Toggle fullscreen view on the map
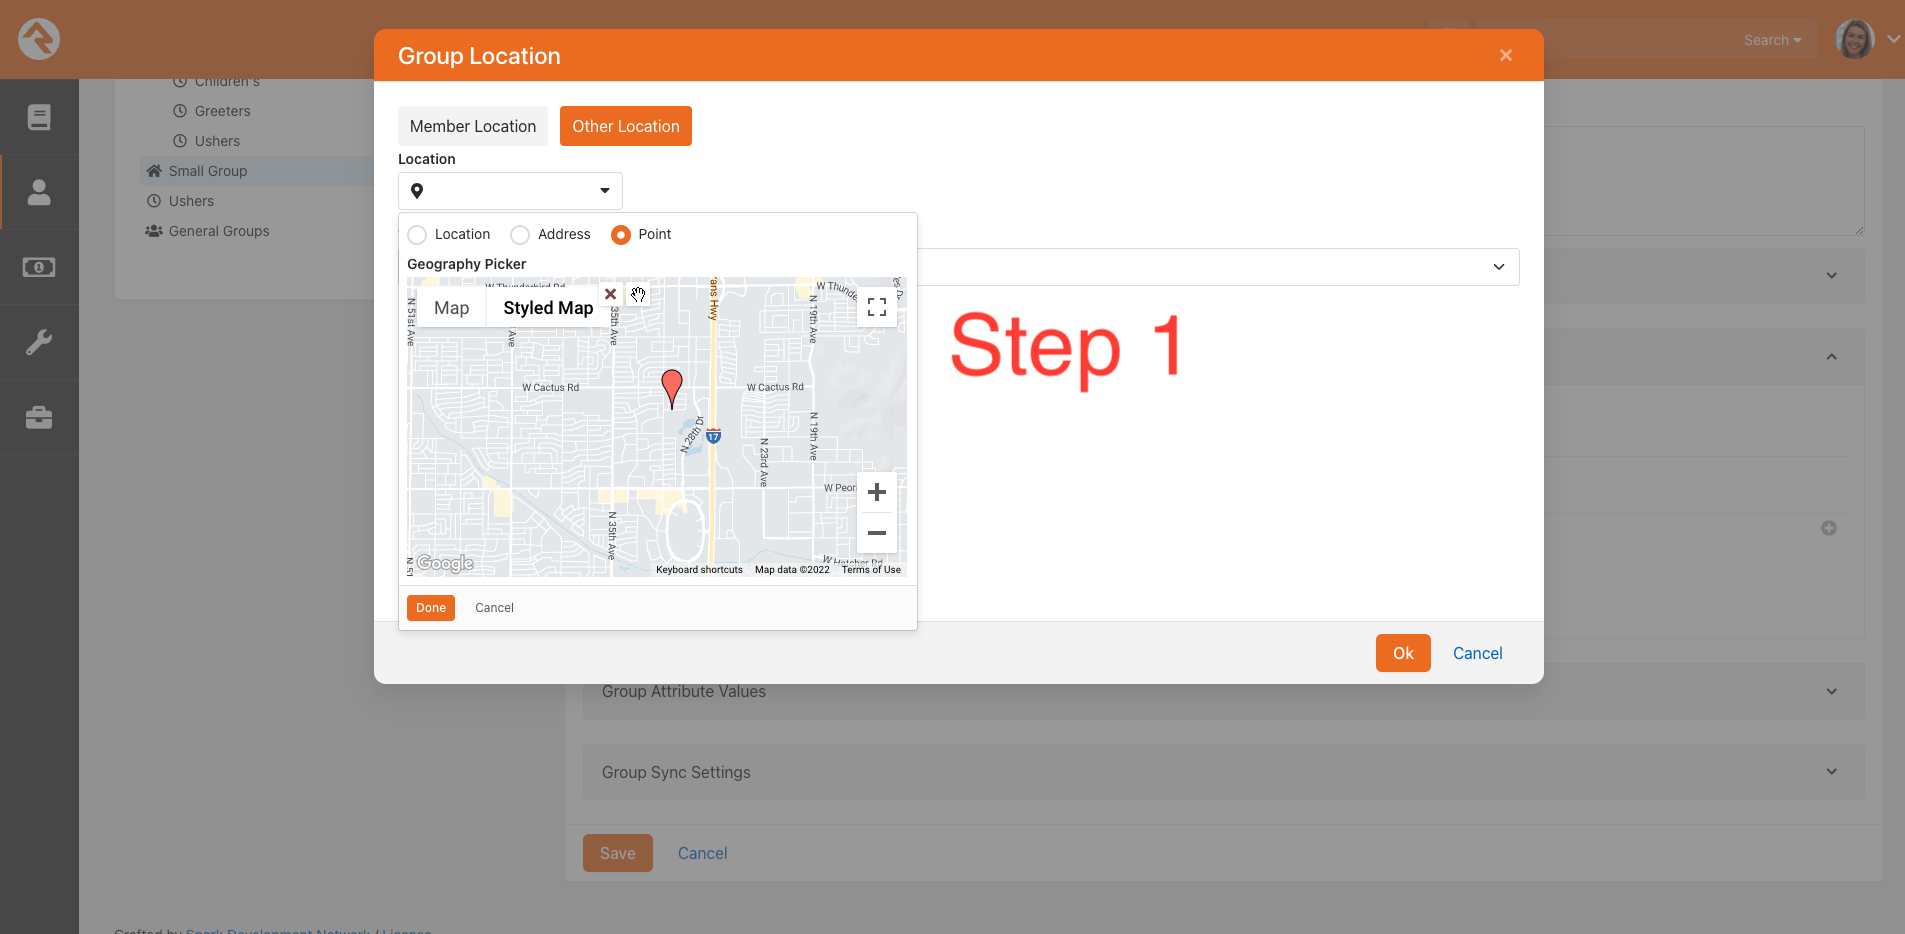Screen dimensions: 1905x934 tap(877, 307)
